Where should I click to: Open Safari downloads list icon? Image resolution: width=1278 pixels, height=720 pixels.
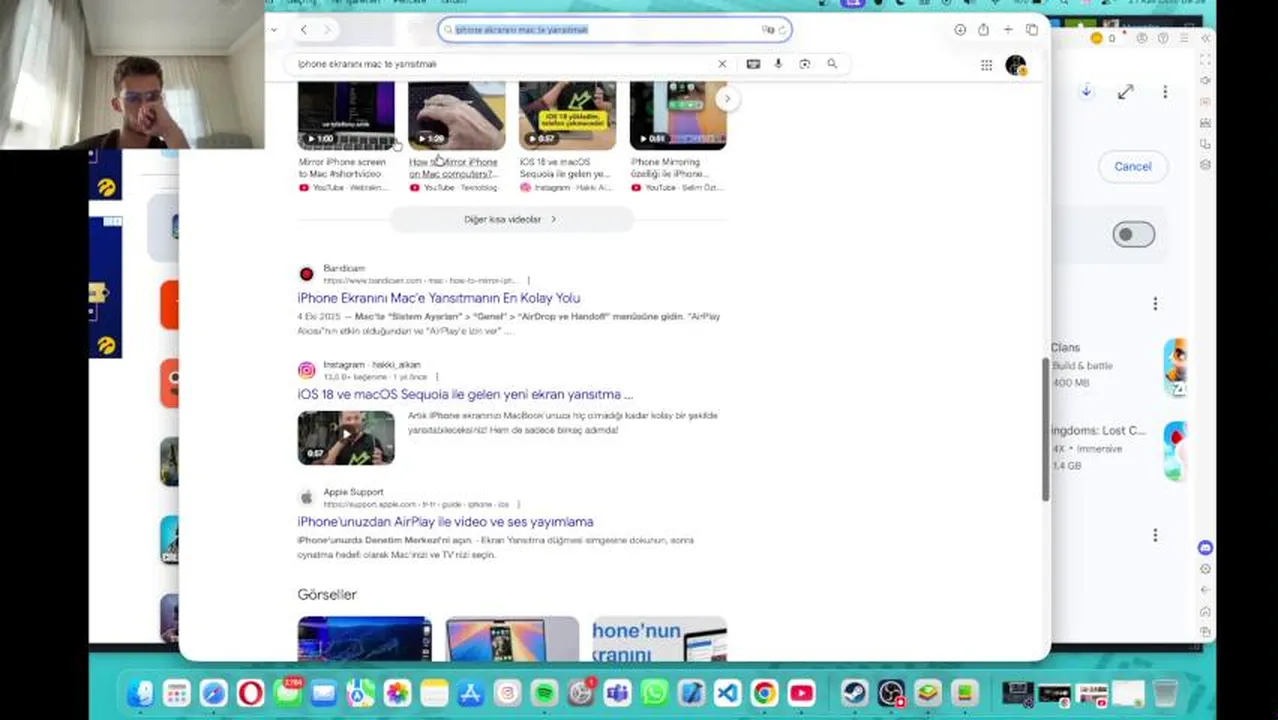pyautogui.click(x=960, y=30)
